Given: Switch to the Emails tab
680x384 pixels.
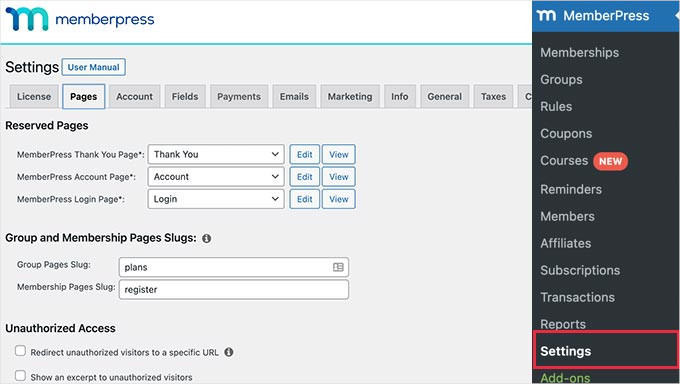Looking at the screenshot, I should tap(294, 96).
